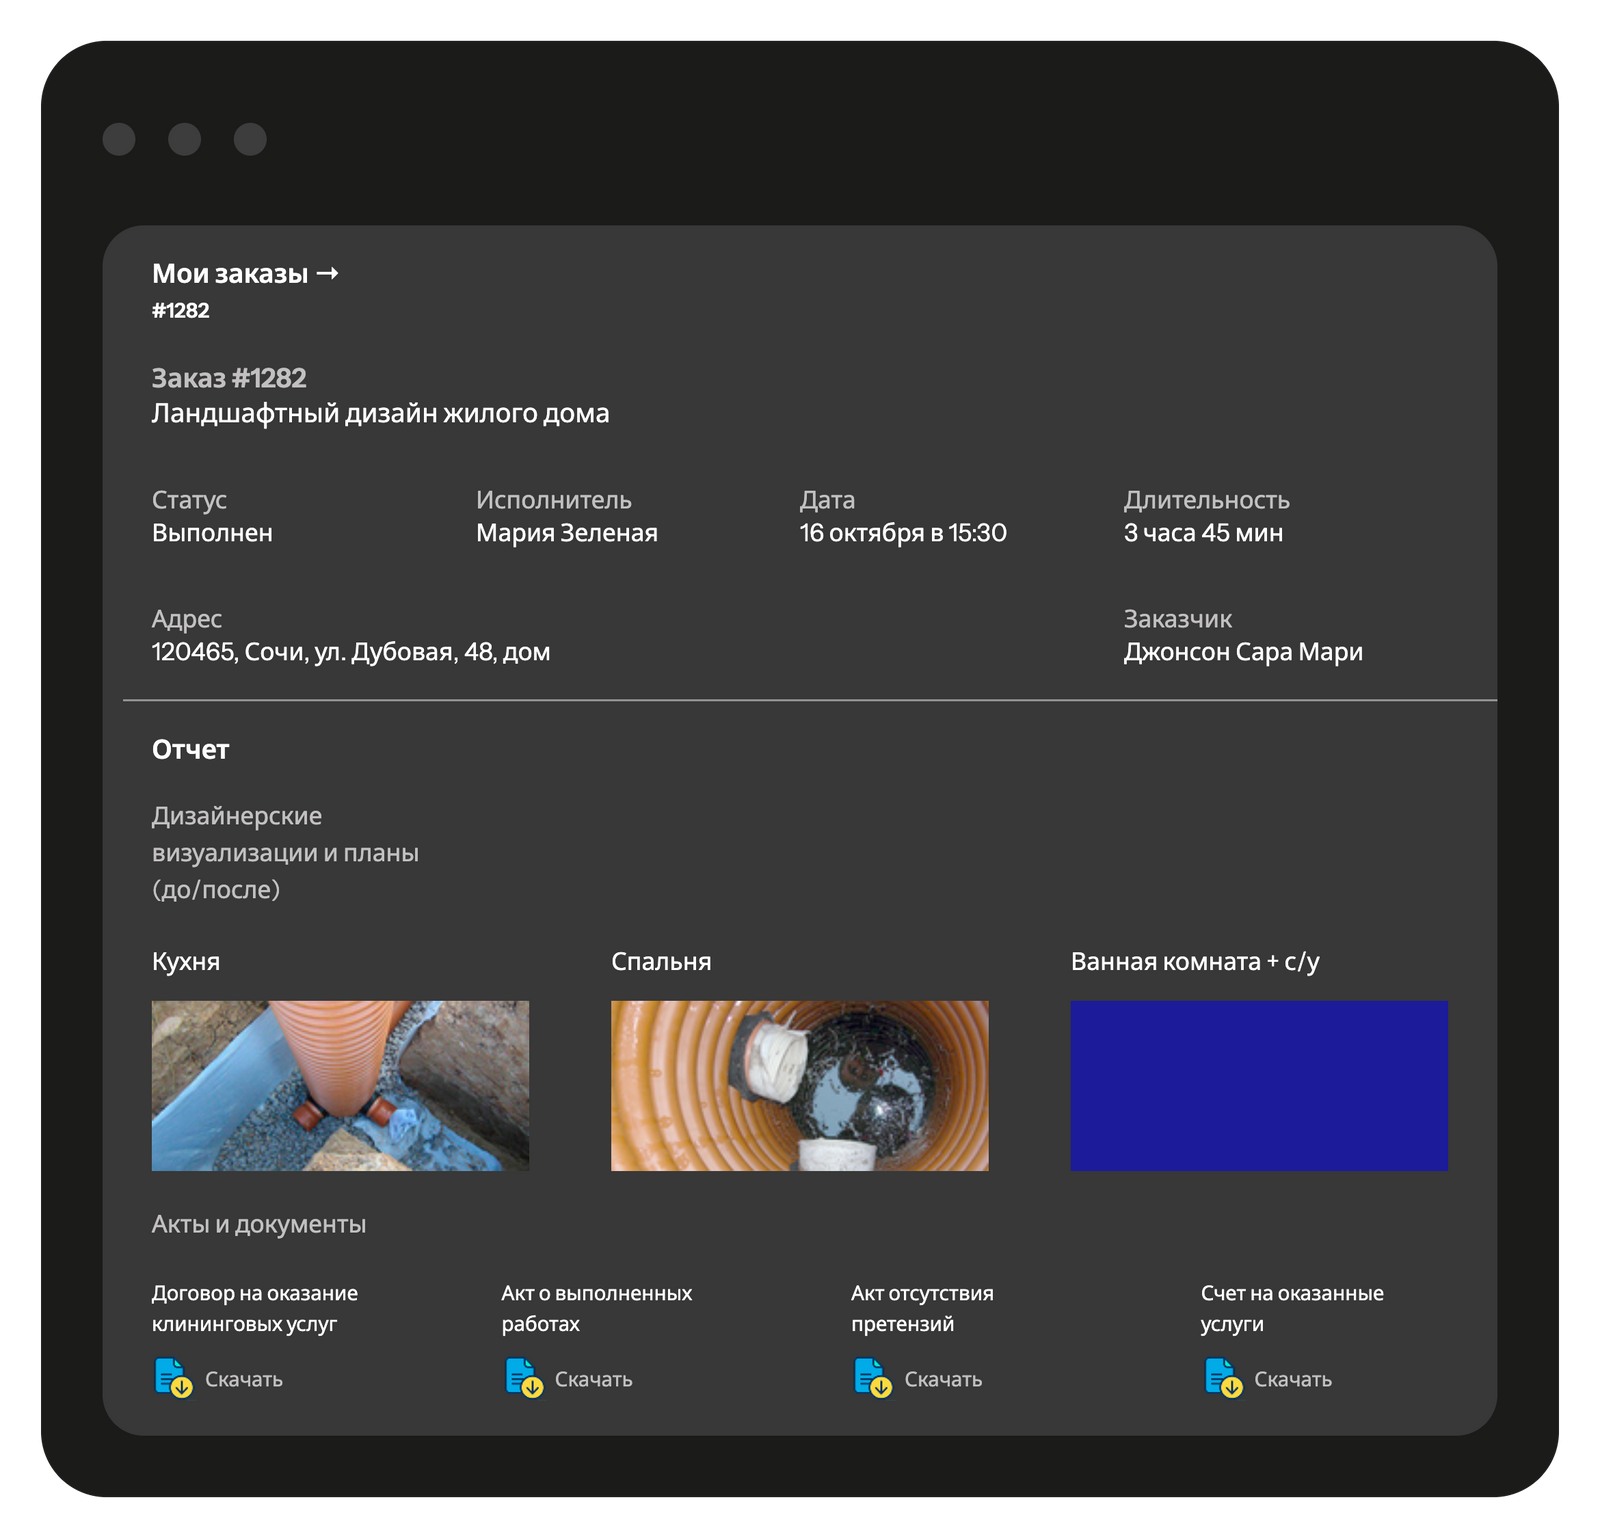Image resolution: width=1600 pixels, height=1538 pixels.
Task: Click the Акты и документы heading
Action: click(x=259, y=1224)
